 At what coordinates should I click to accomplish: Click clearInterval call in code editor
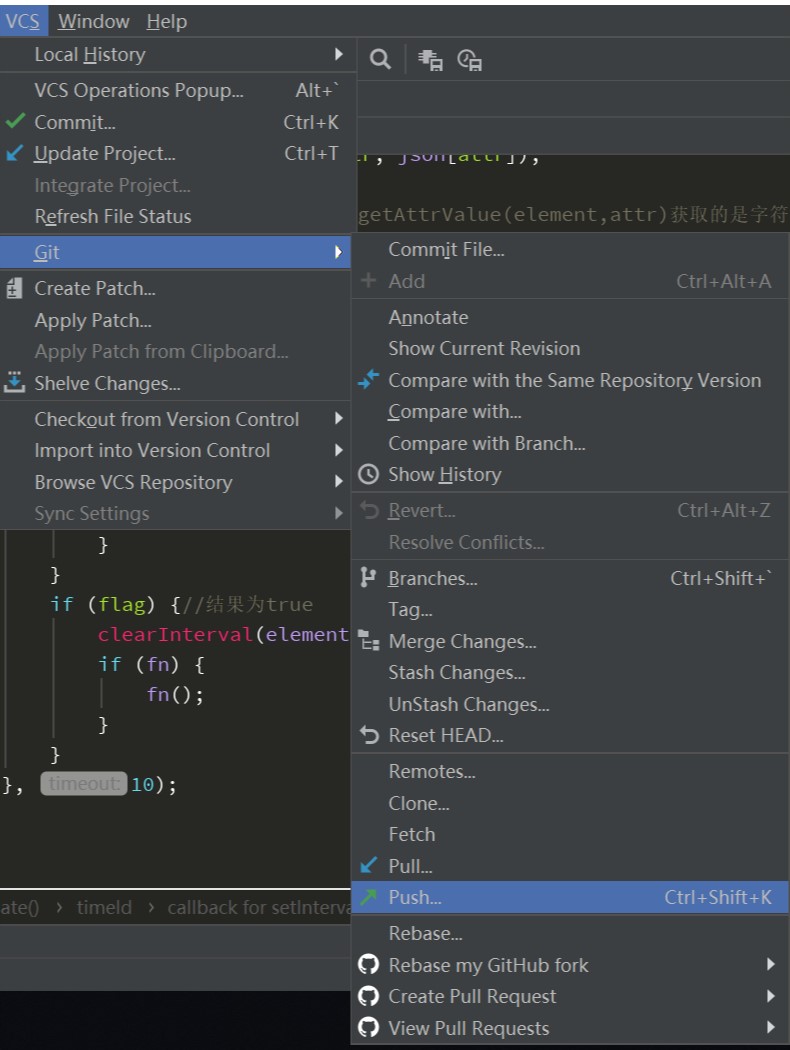pos(174,634)
